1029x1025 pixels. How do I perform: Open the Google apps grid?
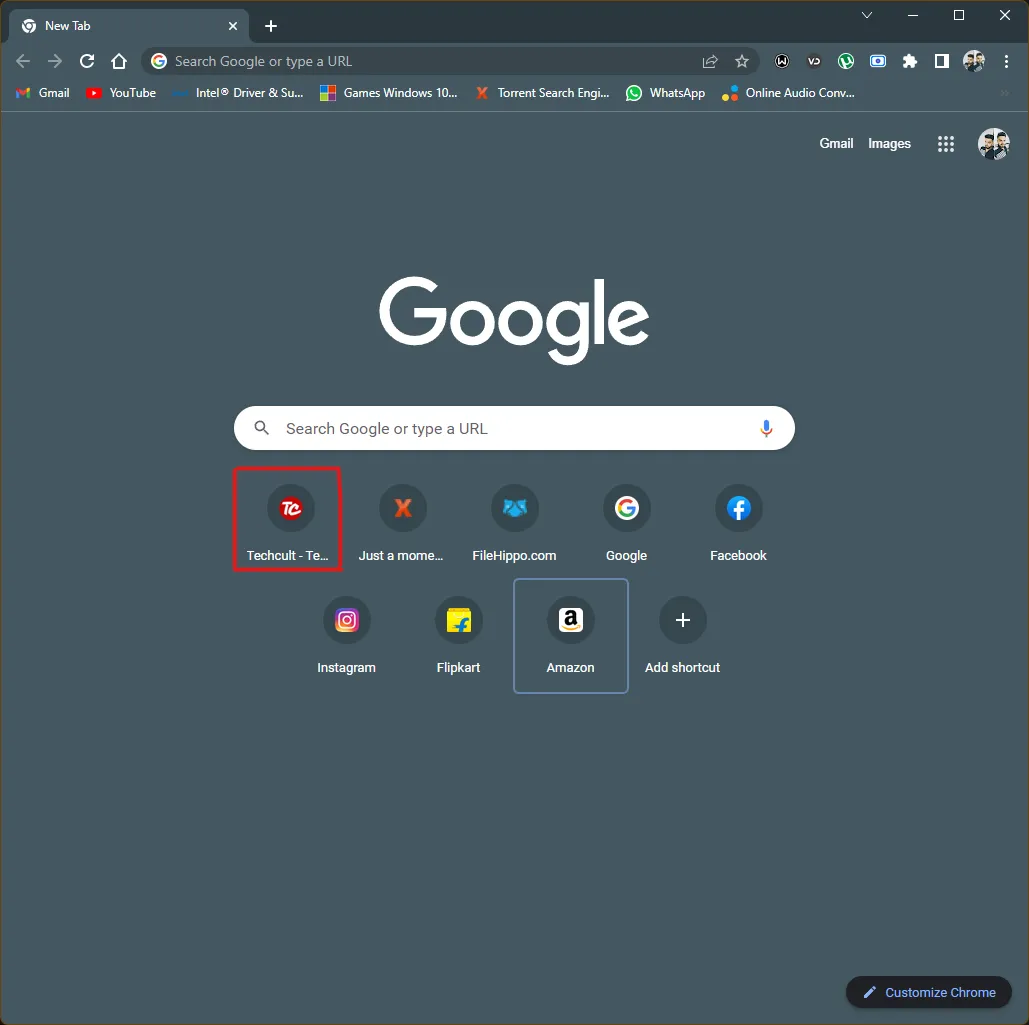coord(946,144)
